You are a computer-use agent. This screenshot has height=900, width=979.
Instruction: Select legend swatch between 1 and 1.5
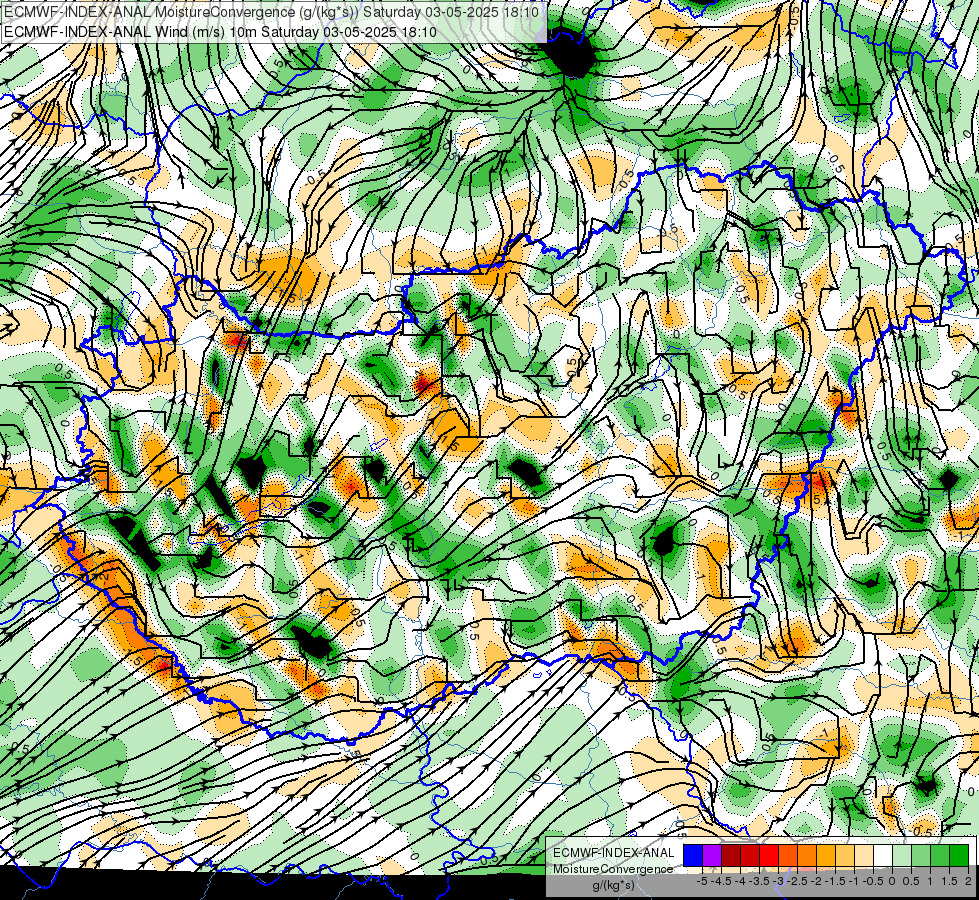(941, 856)
